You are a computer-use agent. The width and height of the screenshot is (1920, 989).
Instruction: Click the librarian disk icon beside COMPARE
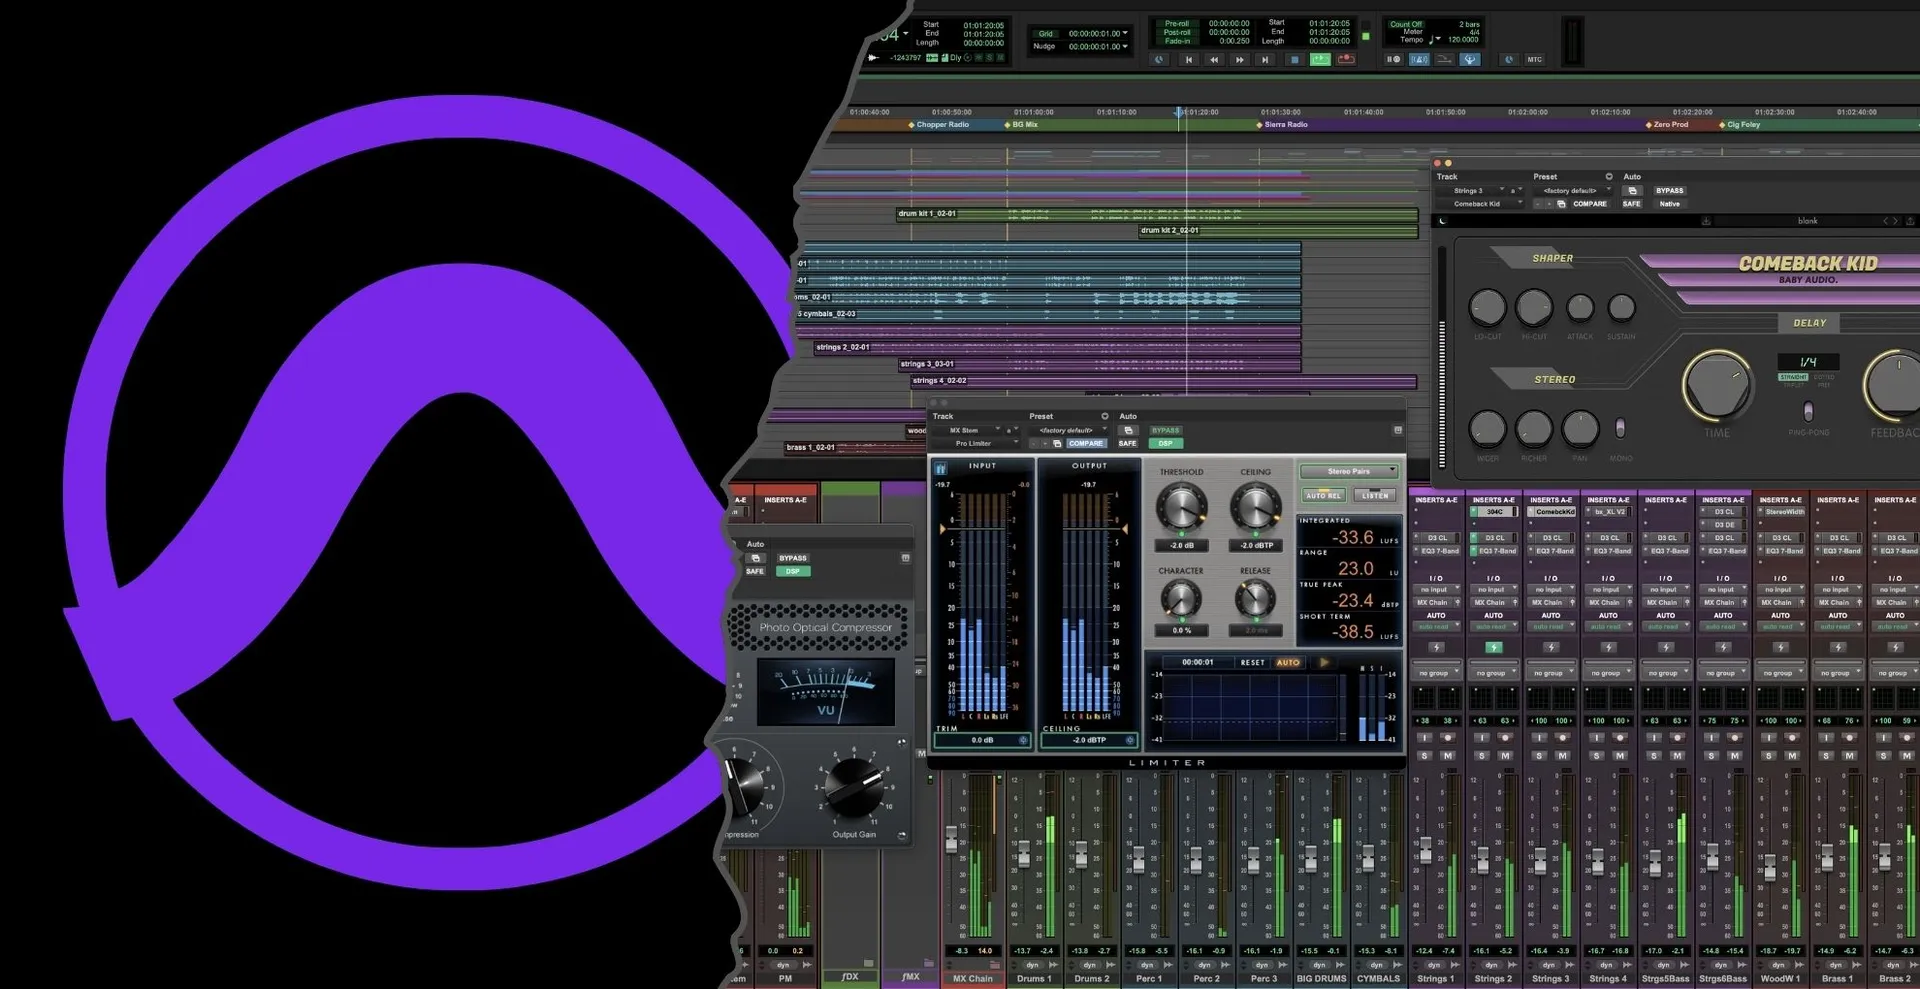[1057, 444]
